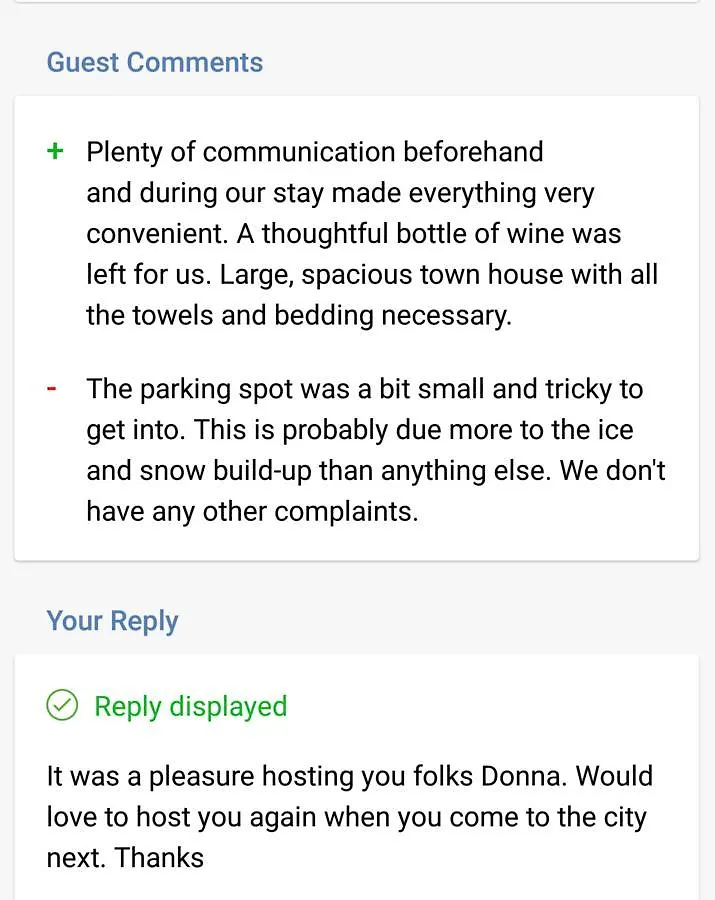Click the green circled checkmark icon

point(62,705)
